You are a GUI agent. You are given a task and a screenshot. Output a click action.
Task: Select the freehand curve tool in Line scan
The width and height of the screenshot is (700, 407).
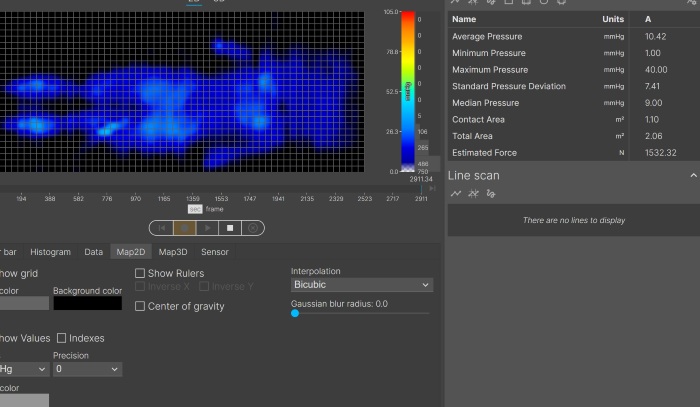coord(491,194)
